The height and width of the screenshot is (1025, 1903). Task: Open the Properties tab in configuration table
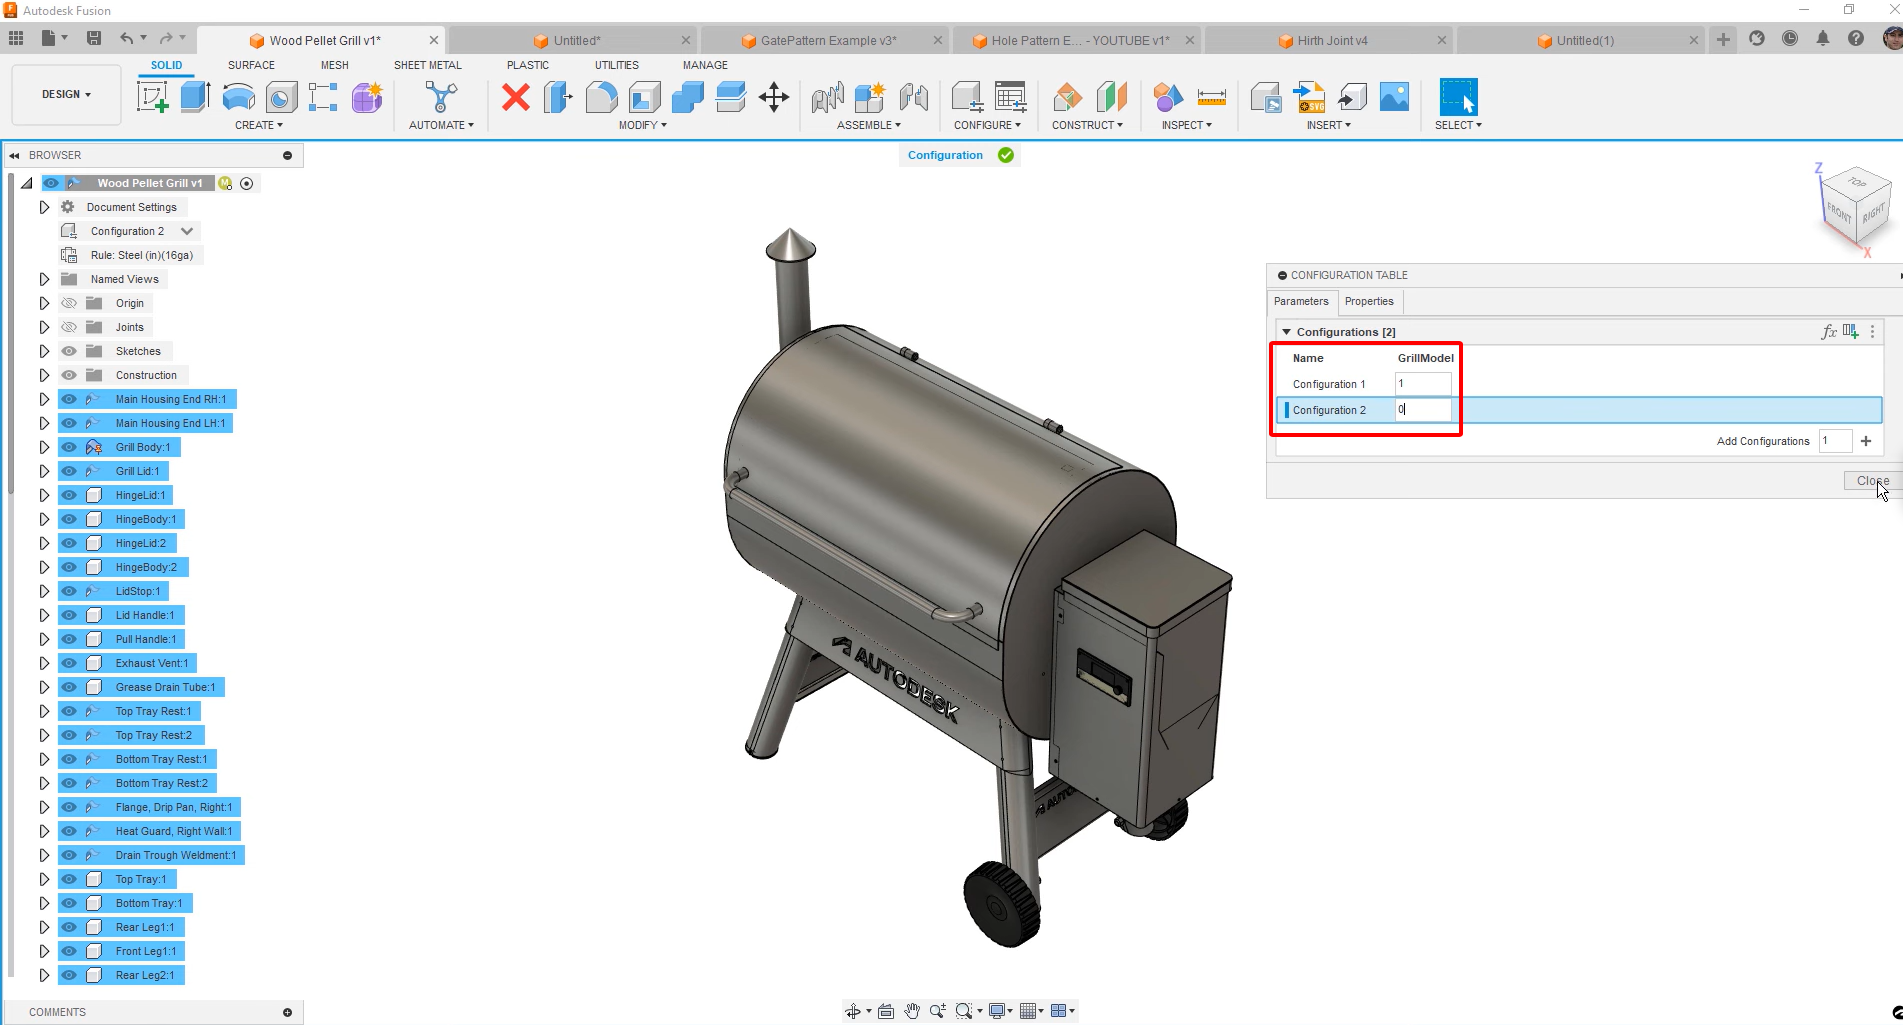click(x=1369, y=301)
